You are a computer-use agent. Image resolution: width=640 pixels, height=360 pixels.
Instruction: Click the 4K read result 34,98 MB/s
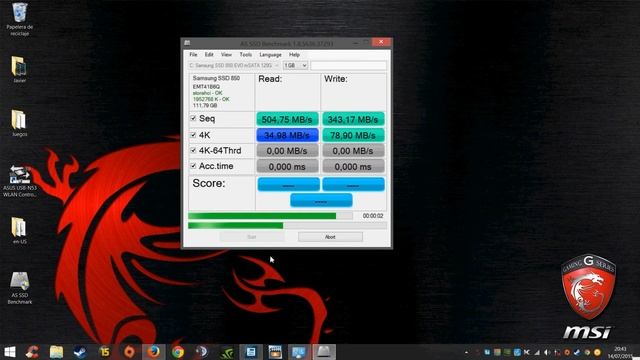[x=287, y=135]
